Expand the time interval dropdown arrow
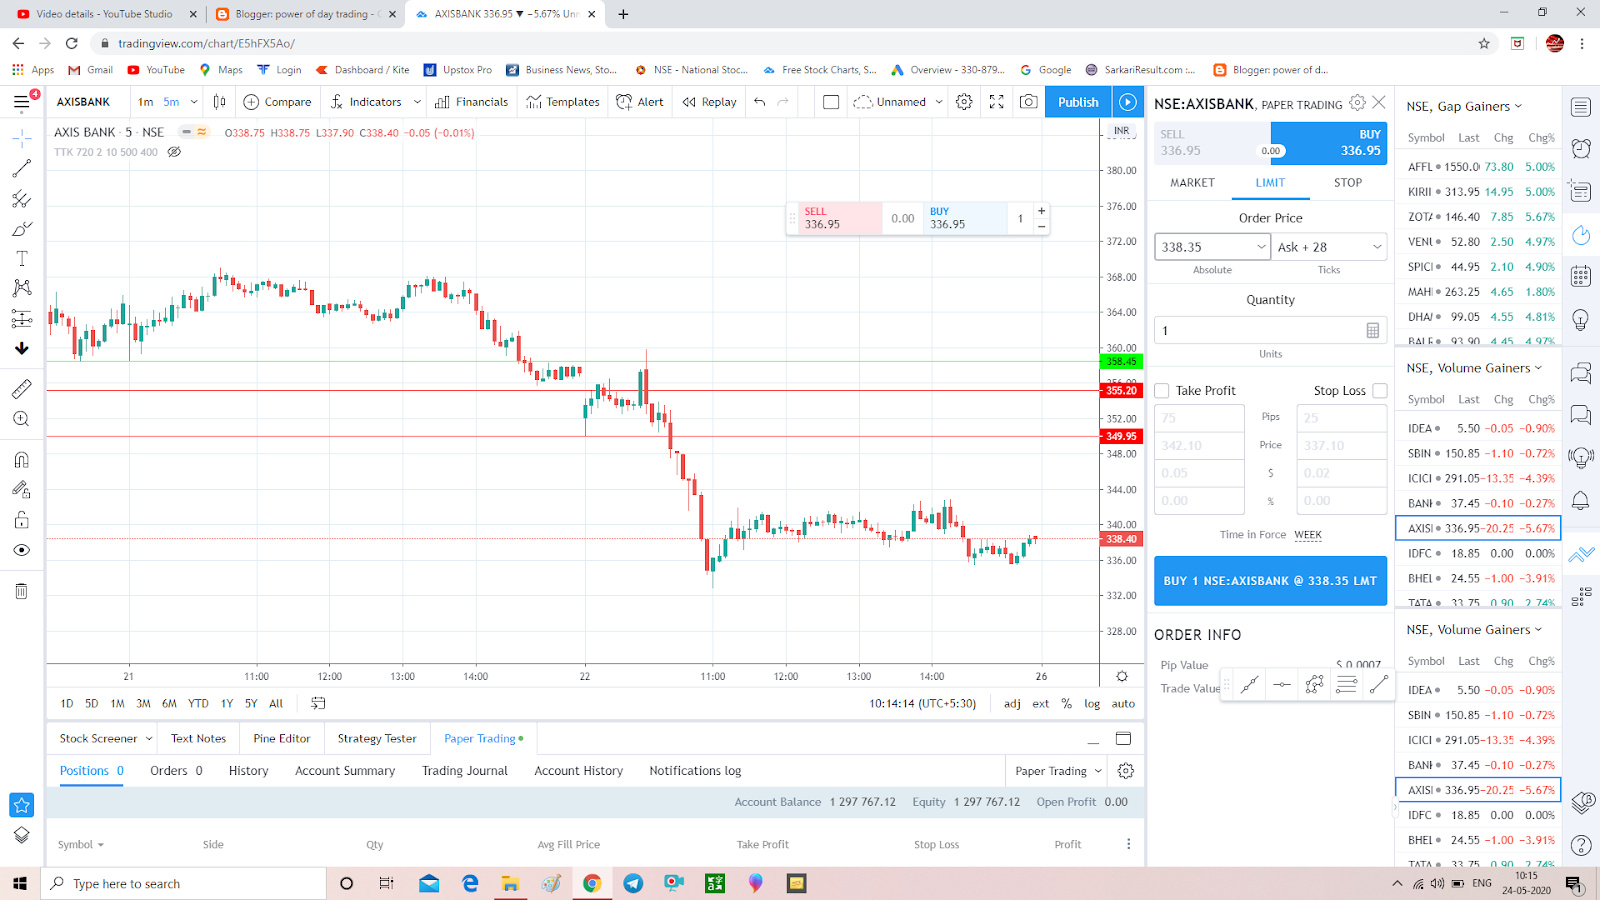1600x900 pixels. click(194, 102)
